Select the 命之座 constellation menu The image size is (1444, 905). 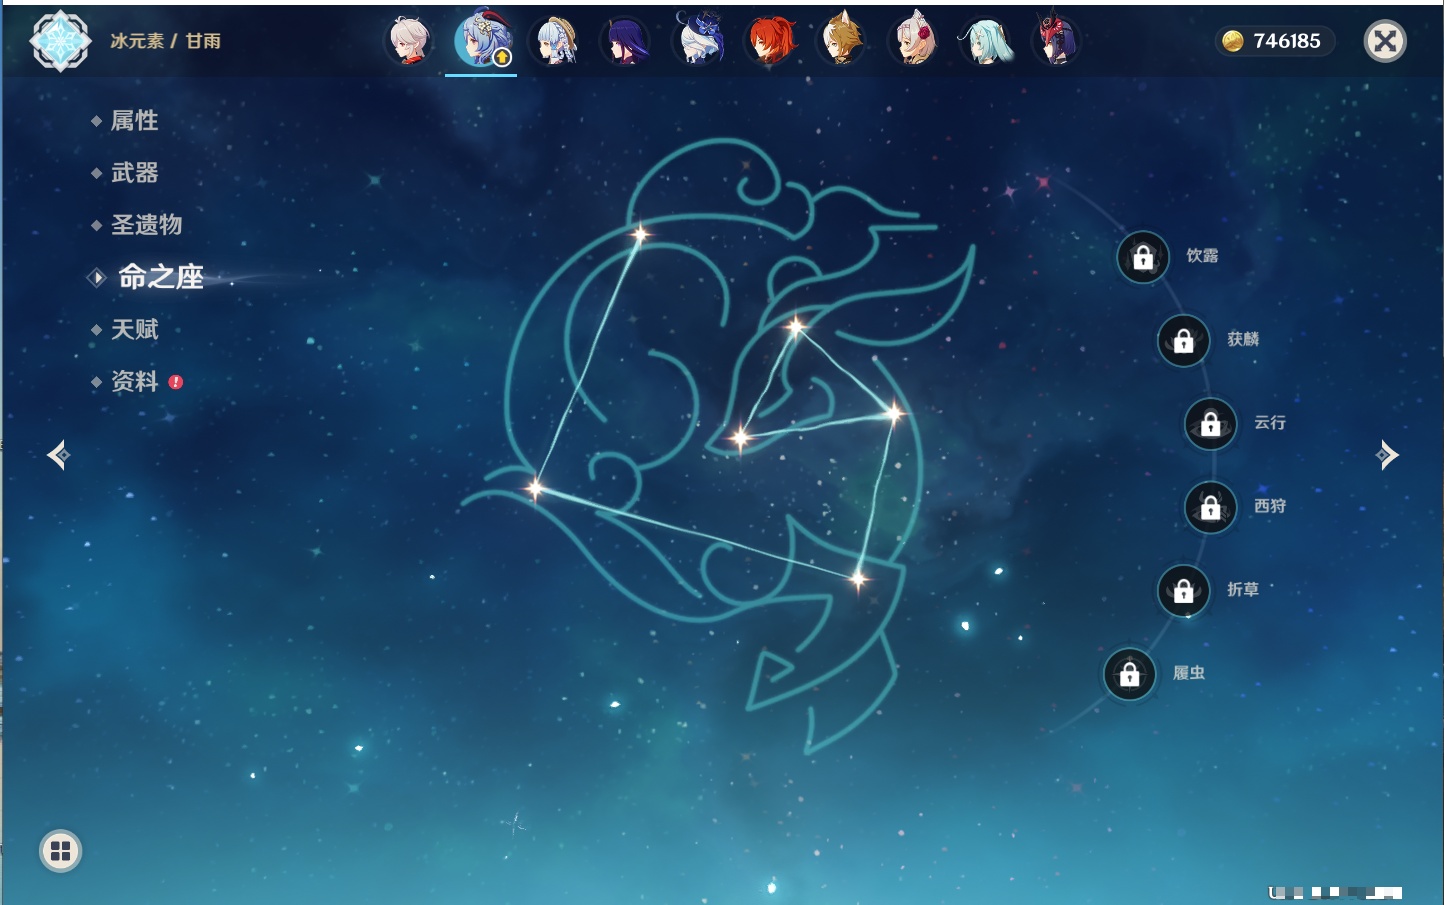[160, 277]
